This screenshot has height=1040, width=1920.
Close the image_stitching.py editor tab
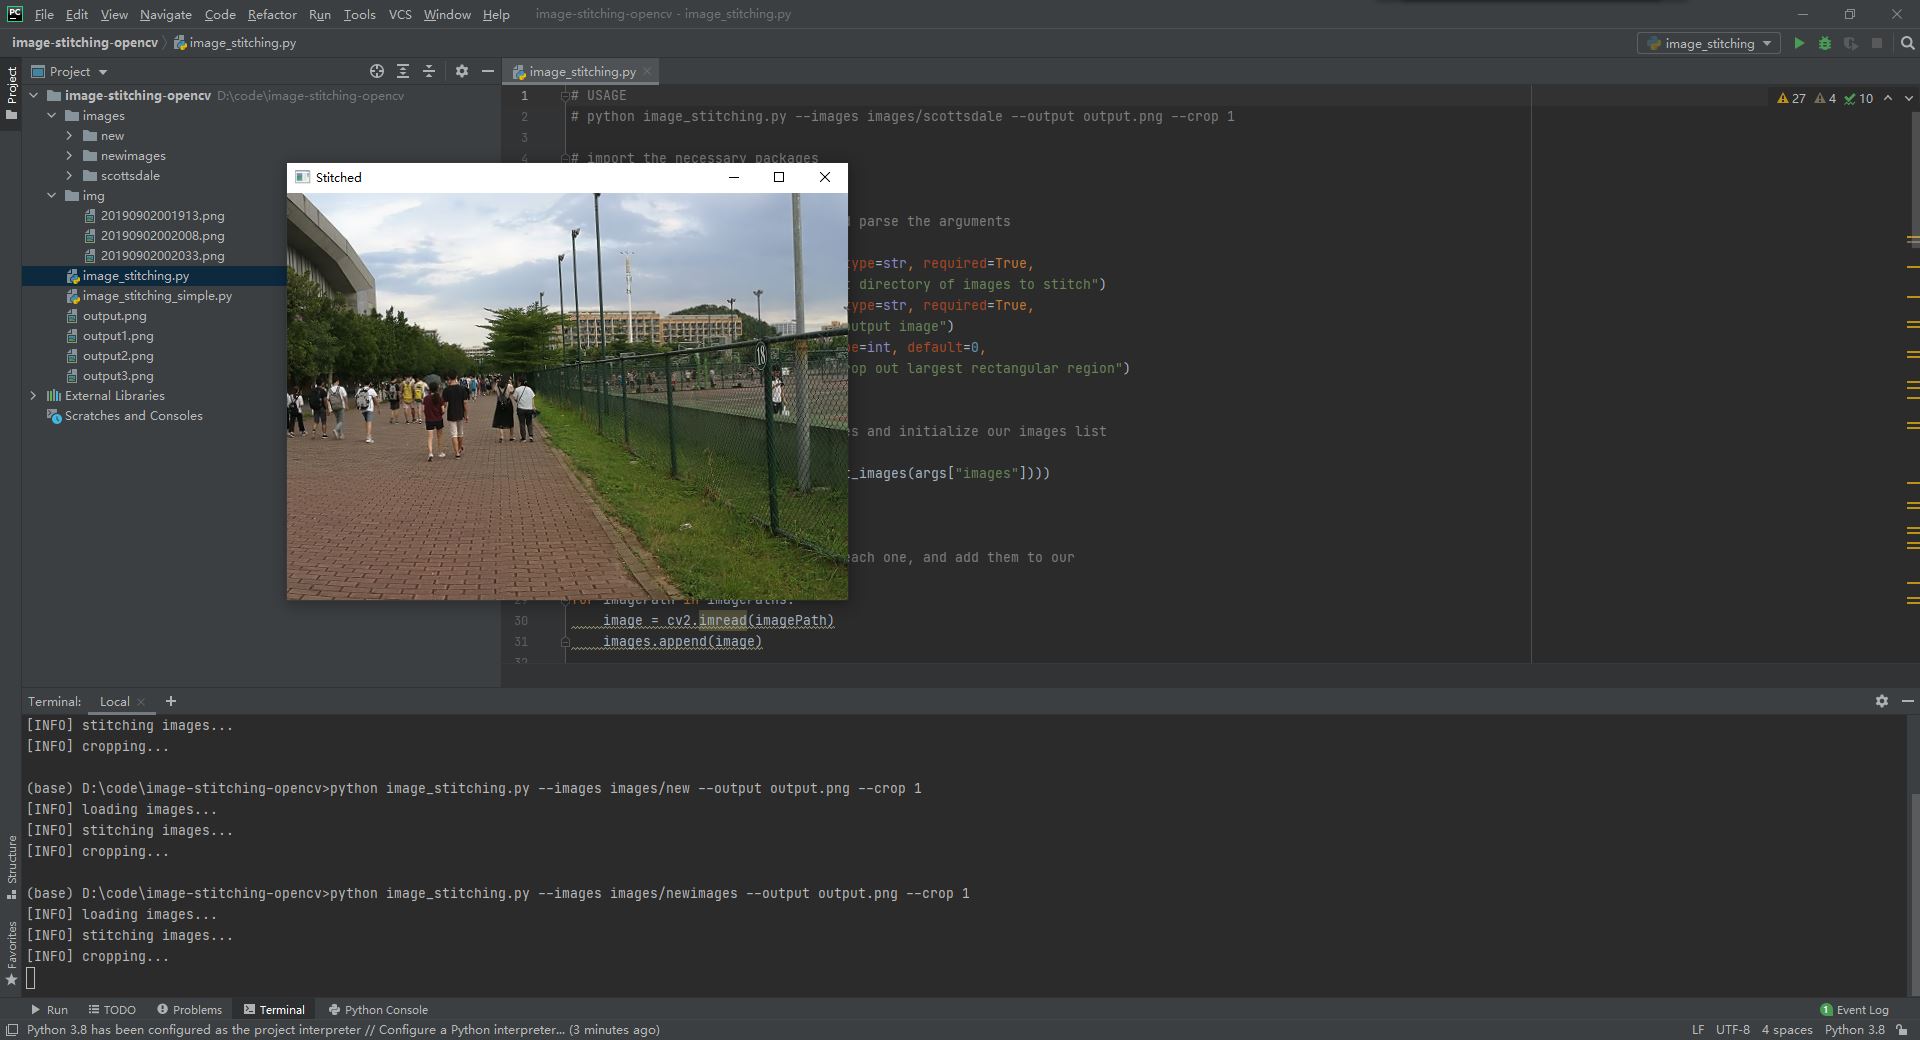pos(648,71)
